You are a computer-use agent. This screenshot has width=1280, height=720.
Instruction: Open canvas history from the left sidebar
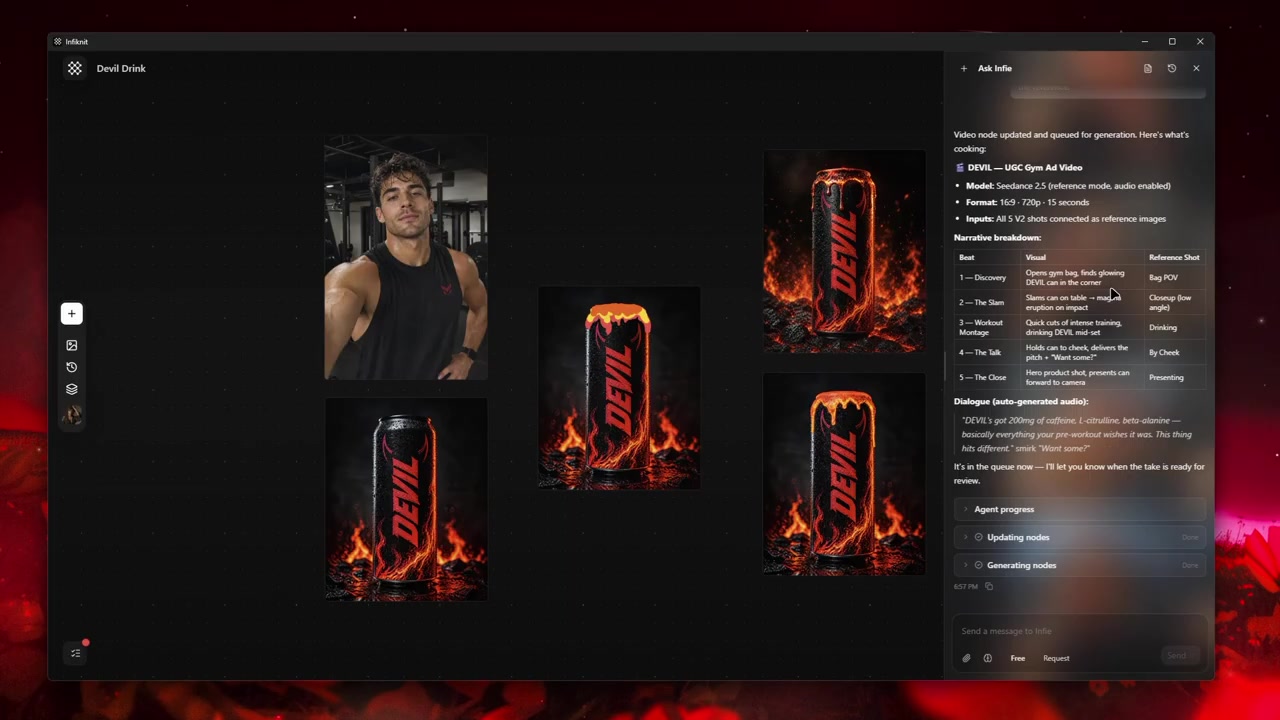coord(72,367)
